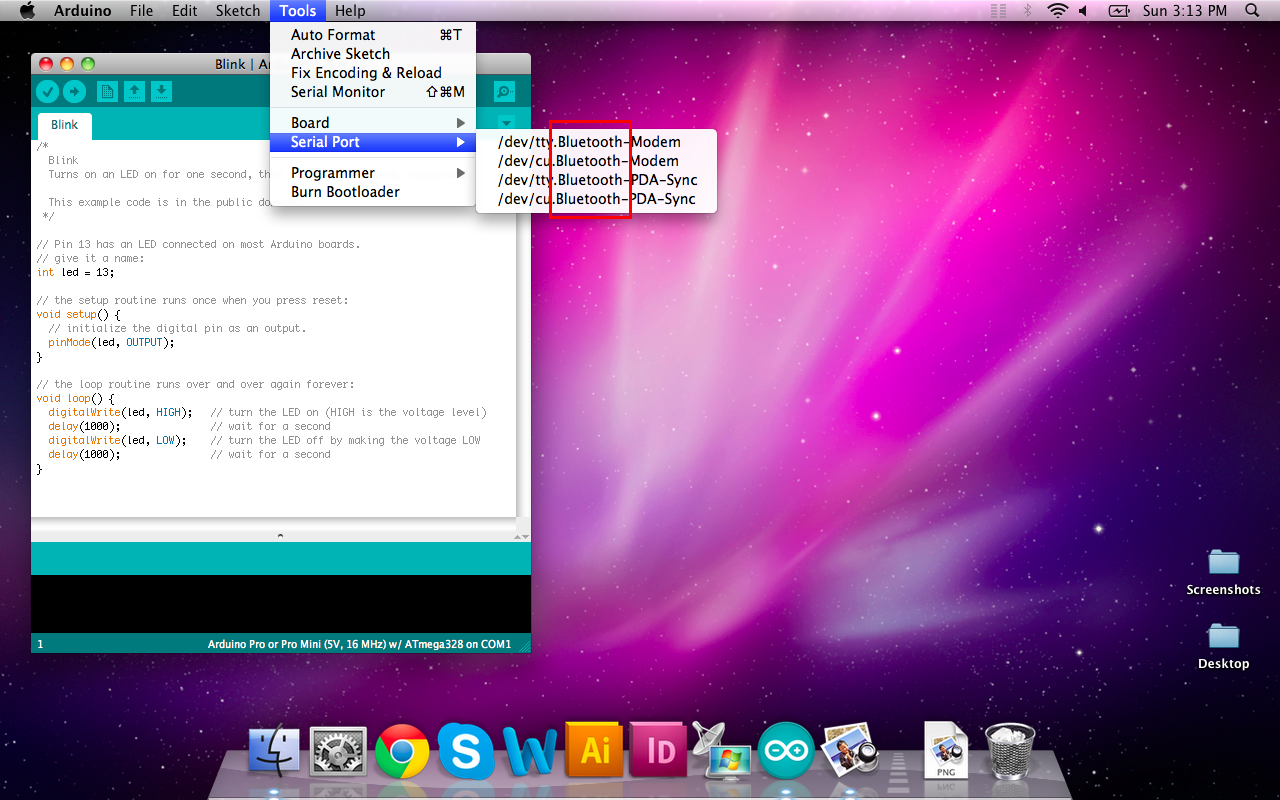The image size is (1280, 800).
Task: Open the Arduino application menu
Action: point(83,11)
